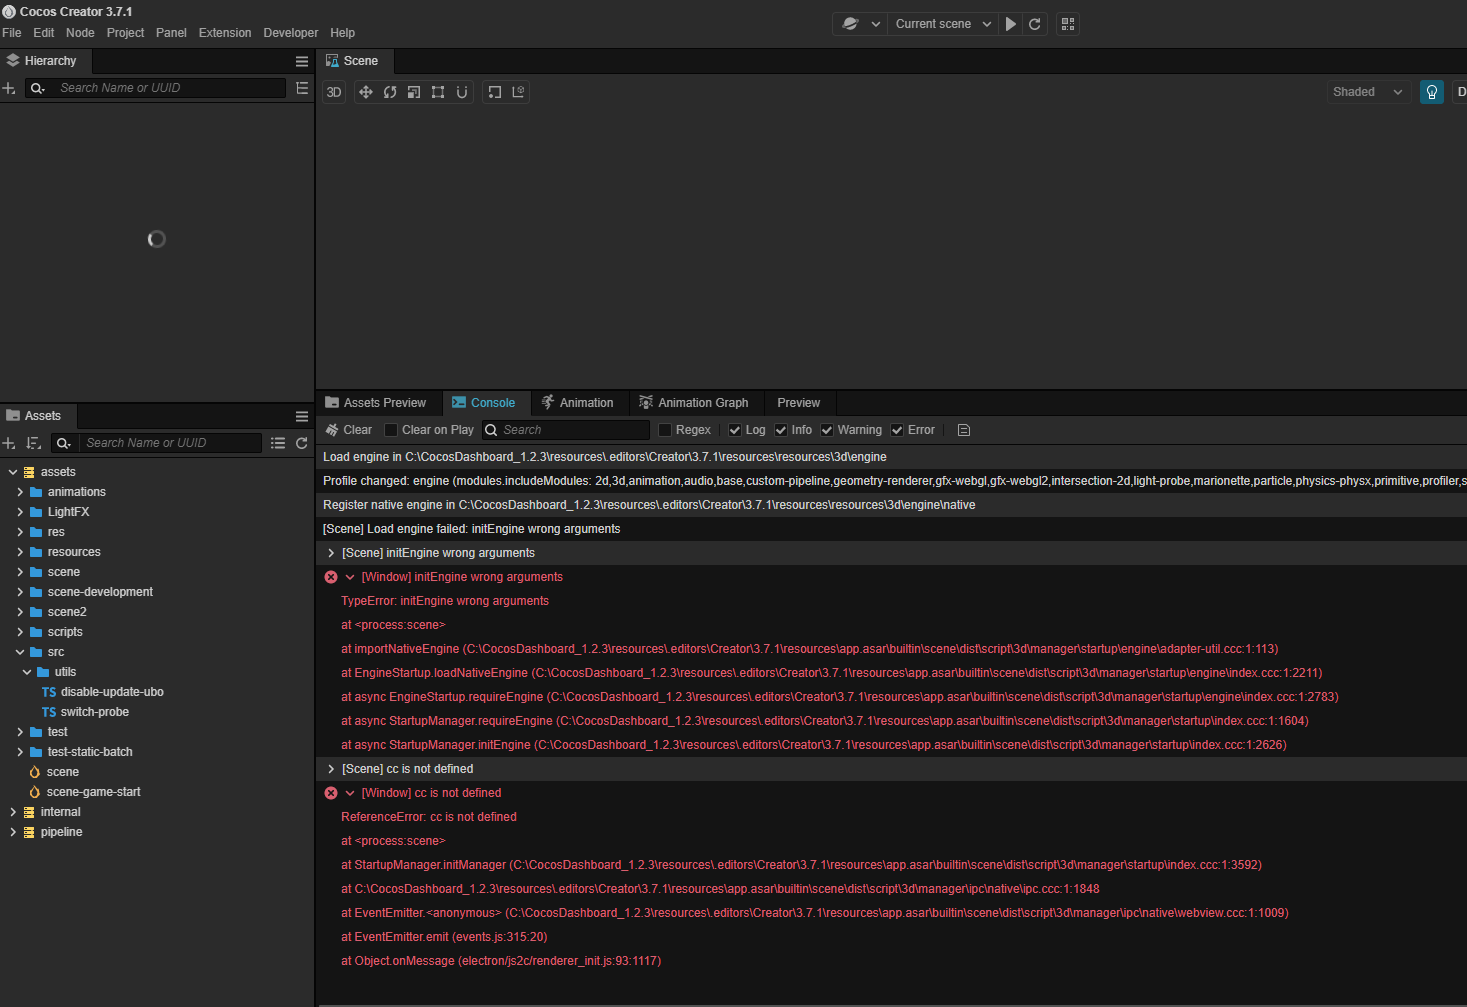Toggle the scene light bulb icon

tap(1432, 92)
